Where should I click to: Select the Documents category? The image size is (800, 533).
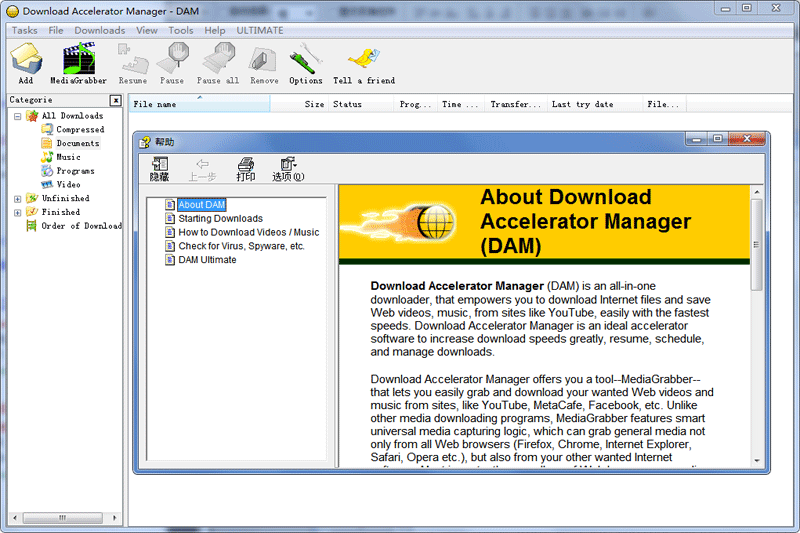click(x=77, y=143)
